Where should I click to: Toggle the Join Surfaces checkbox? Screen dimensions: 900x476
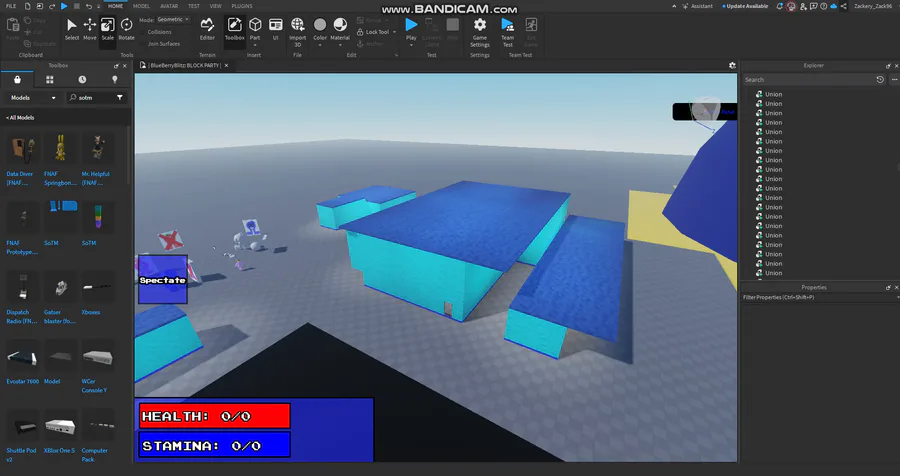[x=143, y=44]
